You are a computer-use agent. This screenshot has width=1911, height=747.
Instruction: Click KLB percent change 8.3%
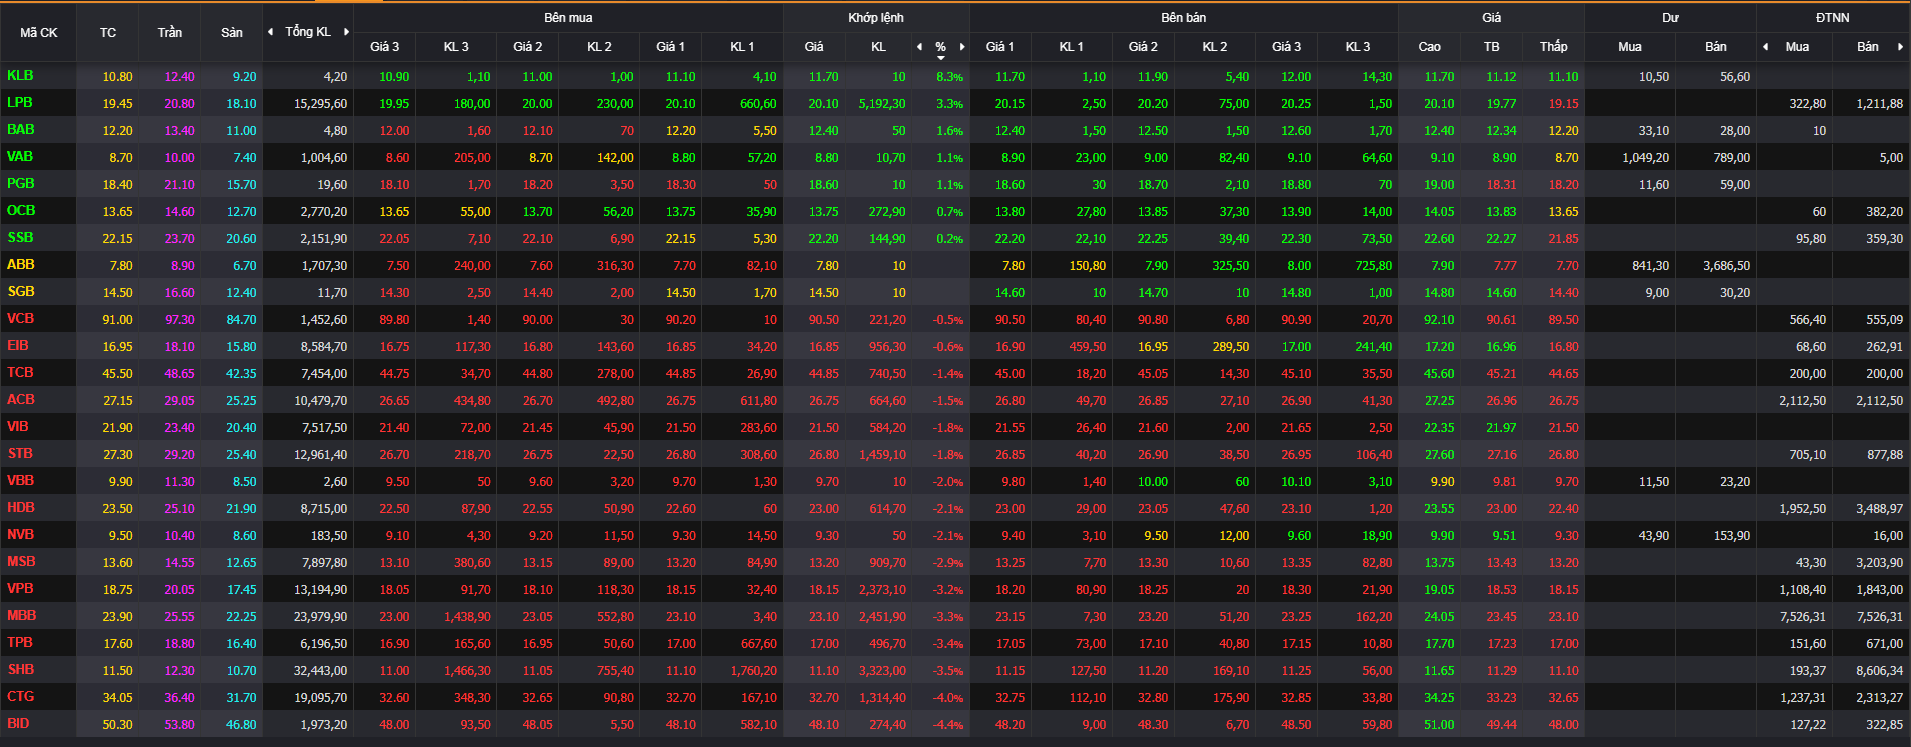point(950,77)
